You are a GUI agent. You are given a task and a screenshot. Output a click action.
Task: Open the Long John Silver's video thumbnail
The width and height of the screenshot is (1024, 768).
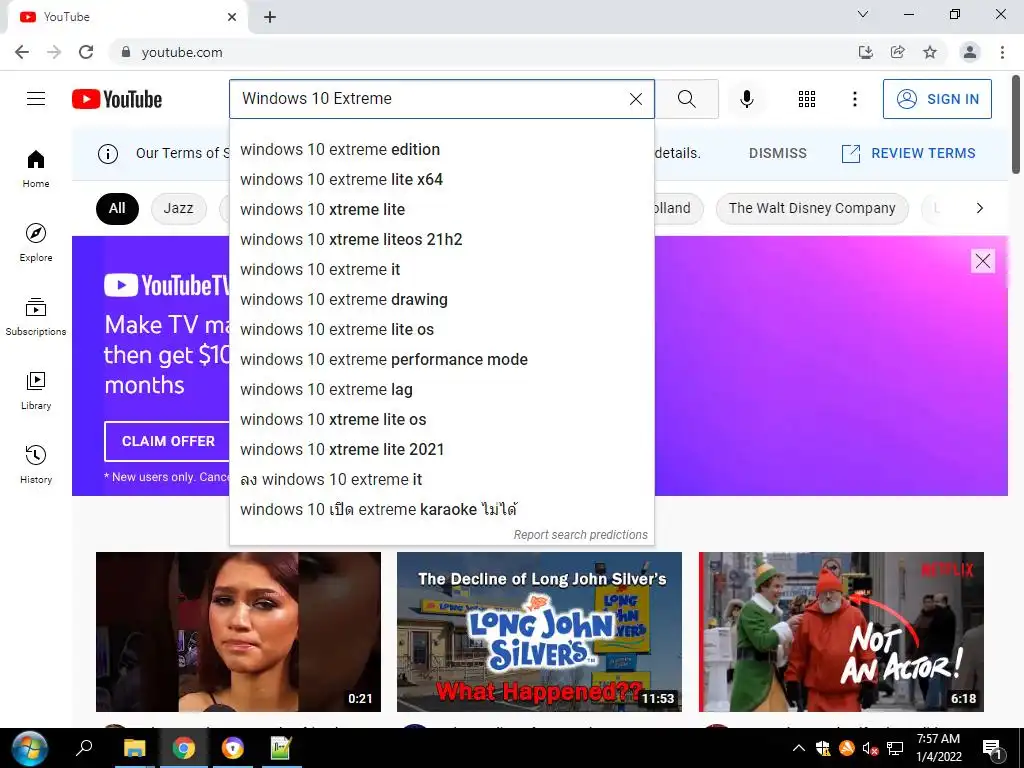point(539,632)
